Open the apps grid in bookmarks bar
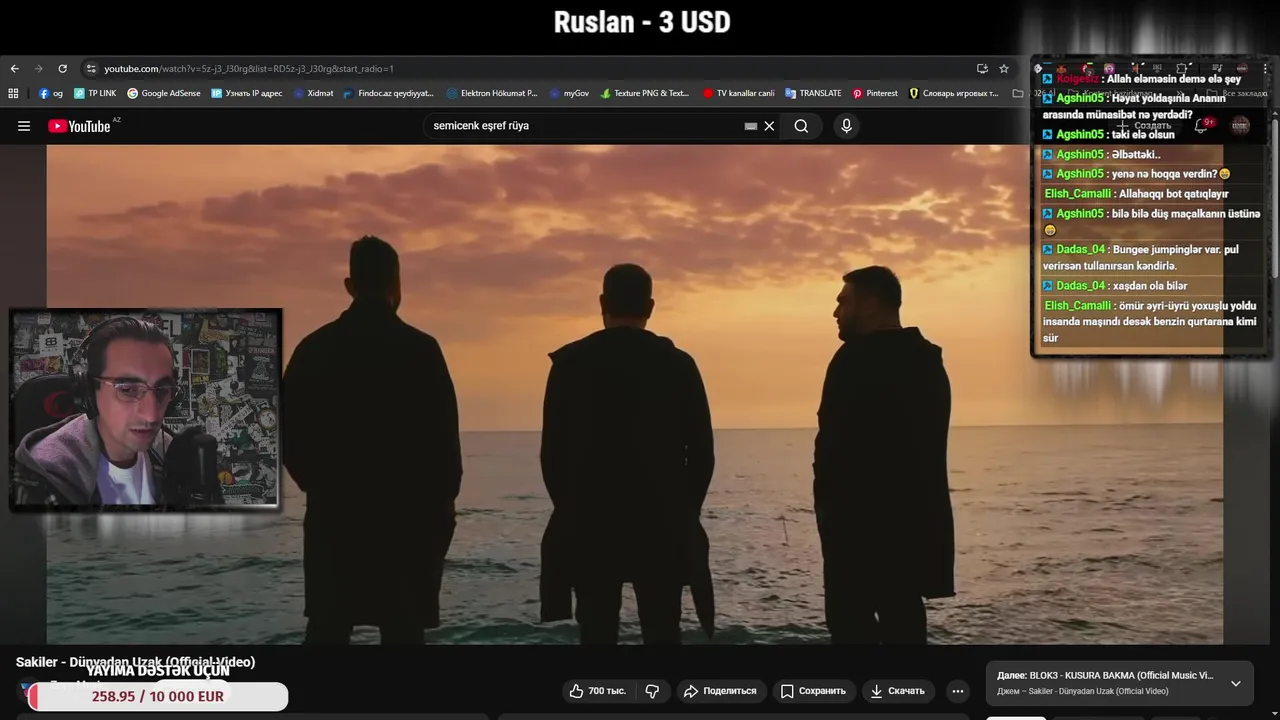This screenshot has height=720, width=1280. pyautogui.click(x=13, y=93)
